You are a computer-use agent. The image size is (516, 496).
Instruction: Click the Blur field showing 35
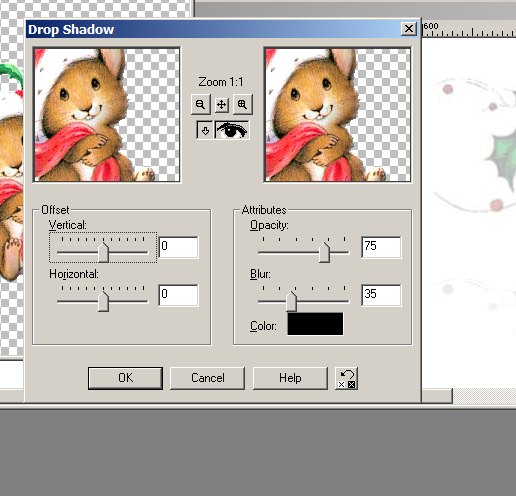pyautogui.click(x=381, y=295)
